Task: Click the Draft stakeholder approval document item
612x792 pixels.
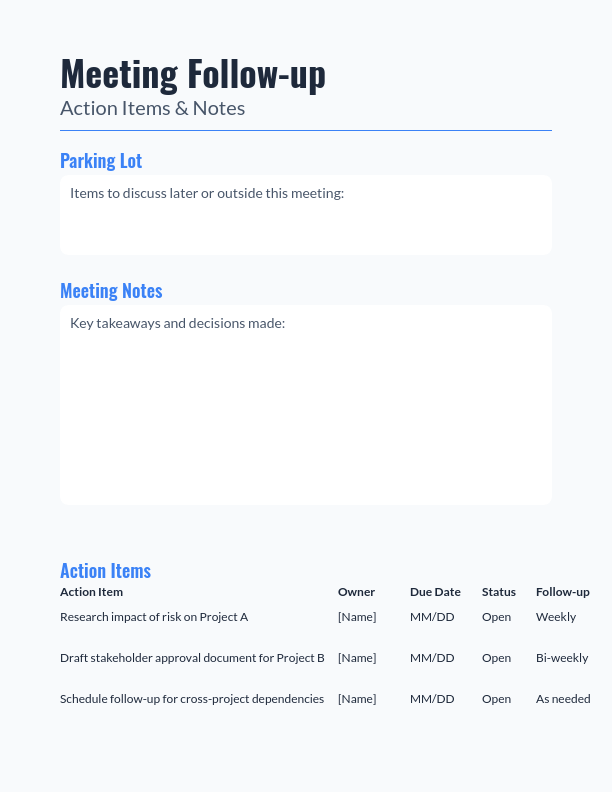Action: tap(192, 658)
